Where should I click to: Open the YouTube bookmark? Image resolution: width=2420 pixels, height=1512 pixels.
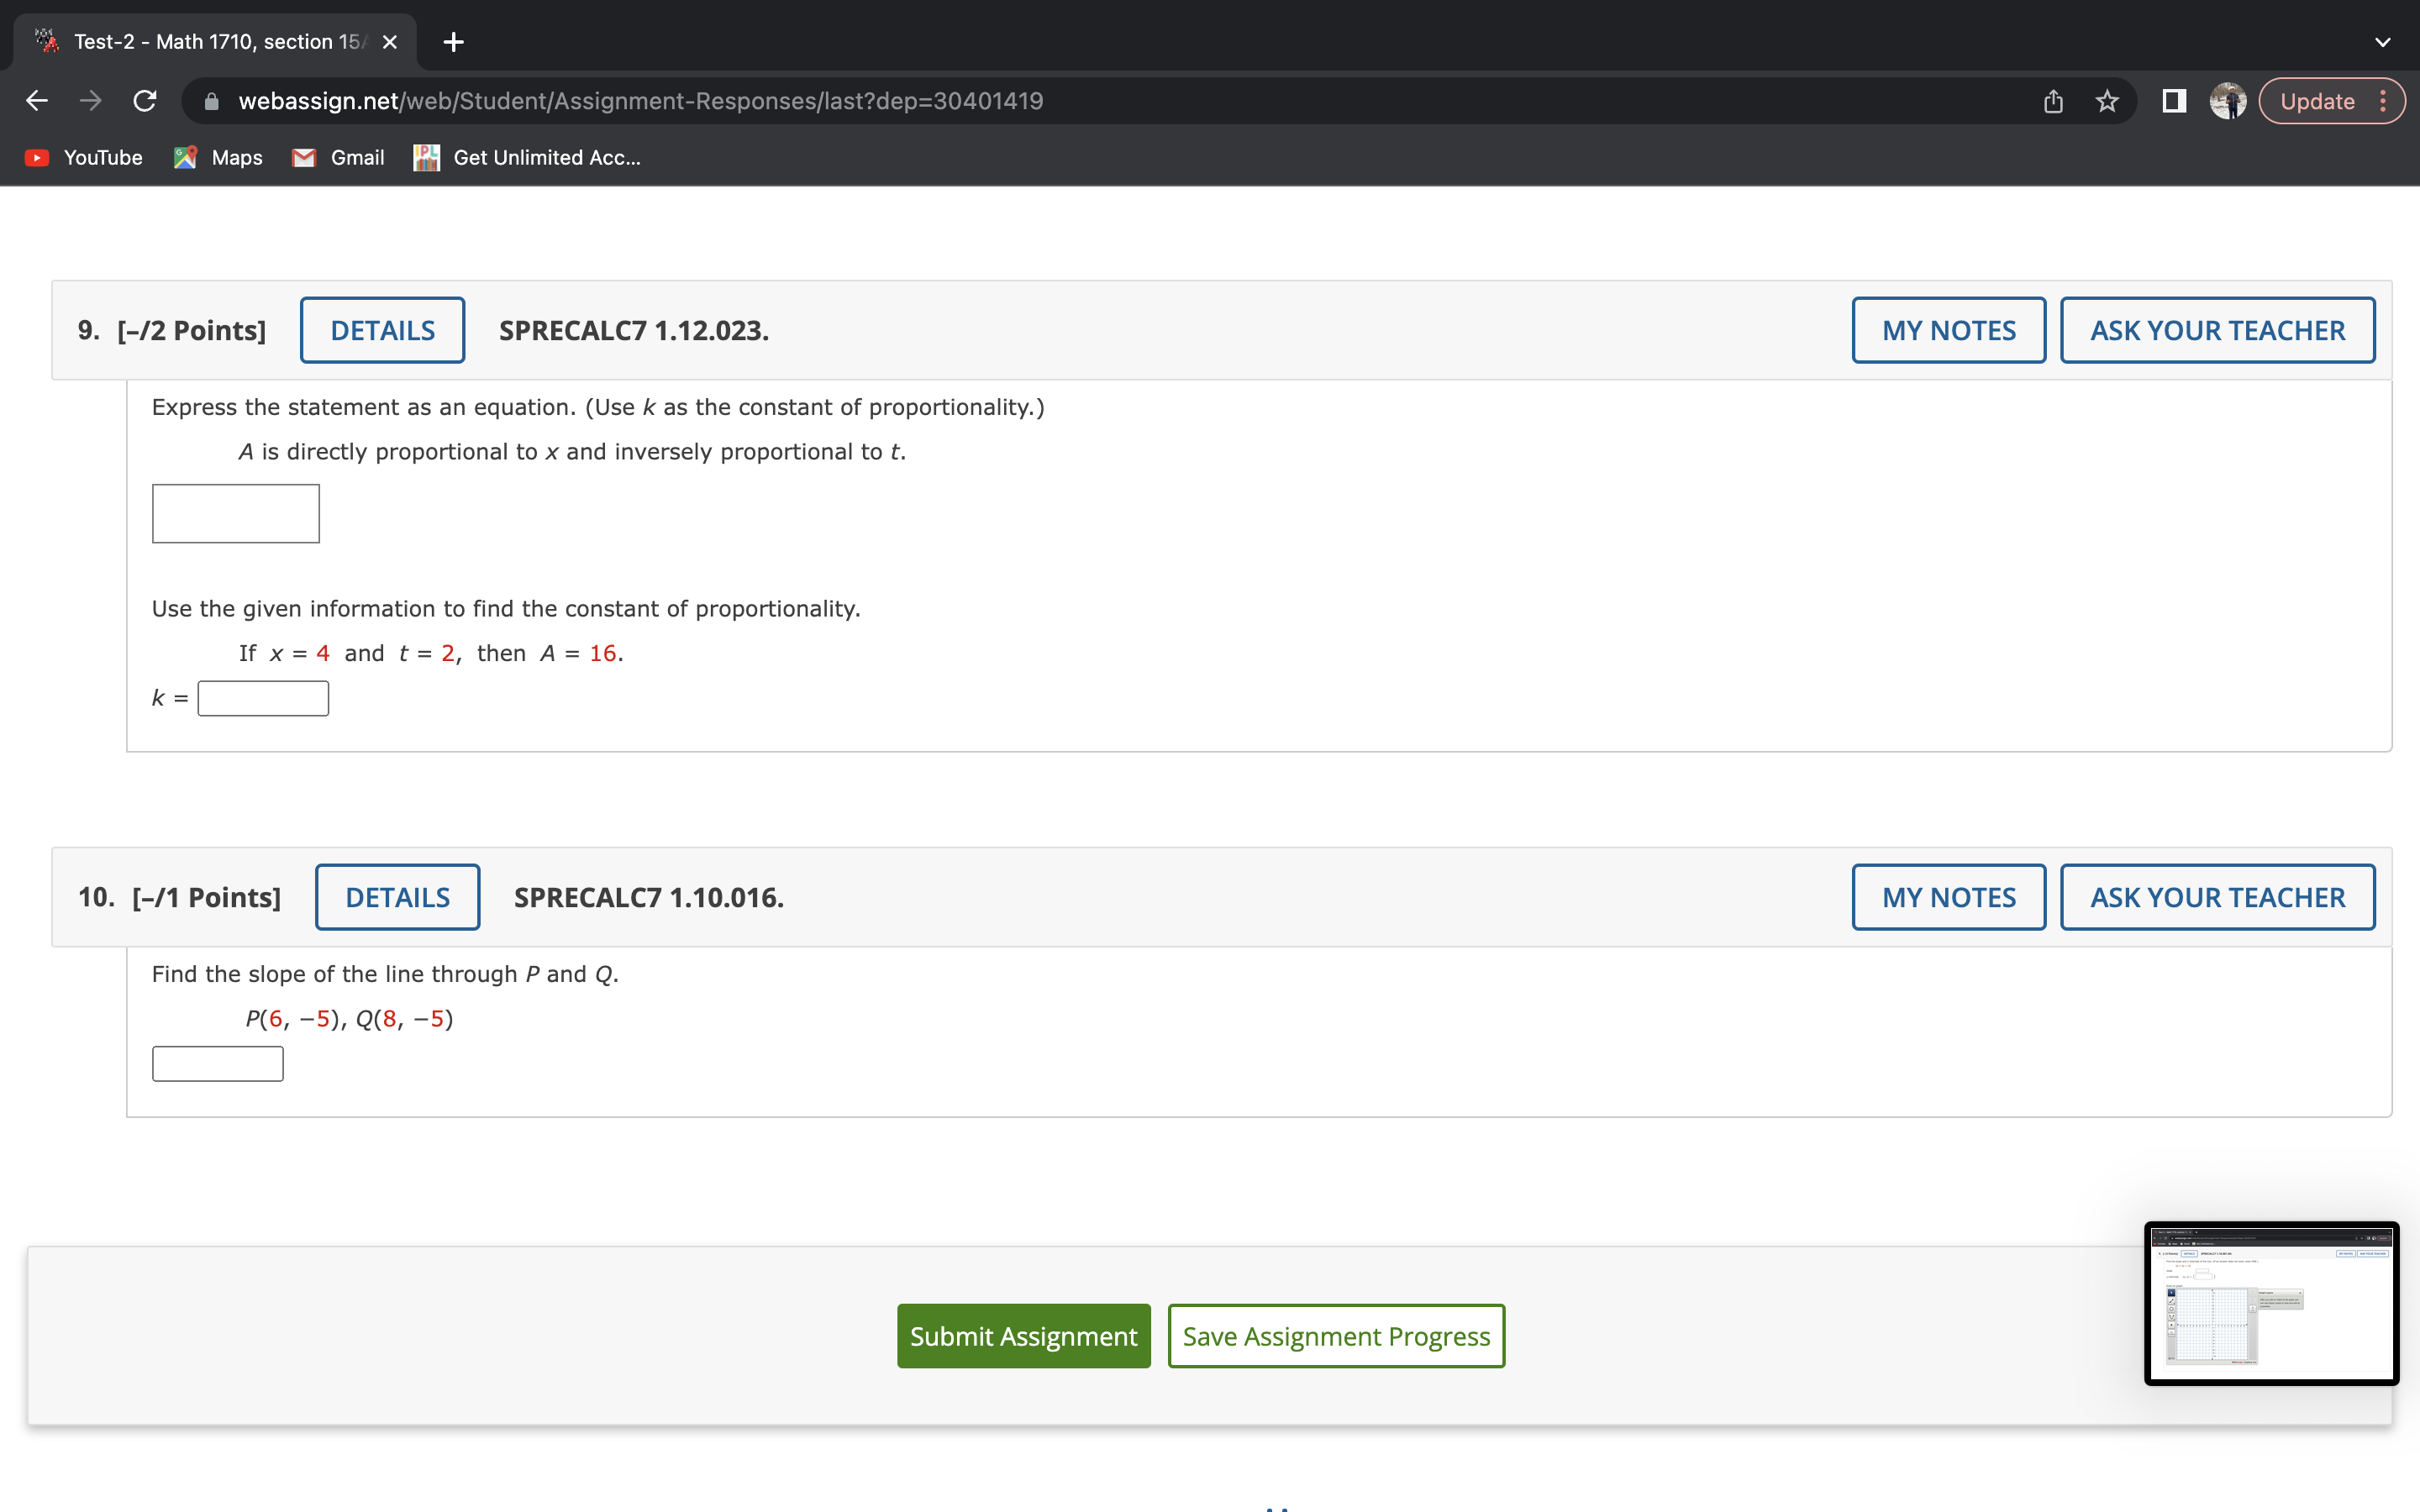click(x=84, y=158)
